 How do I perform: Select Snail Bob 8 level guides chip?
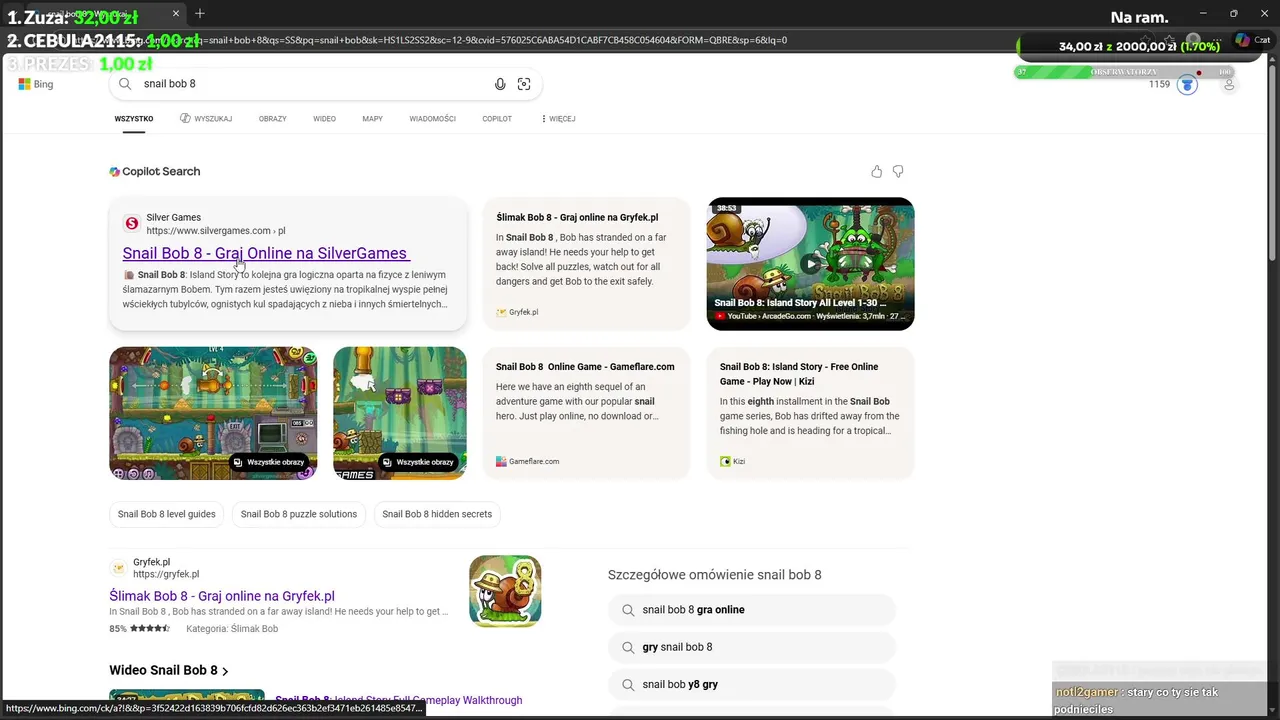point(167,514)
